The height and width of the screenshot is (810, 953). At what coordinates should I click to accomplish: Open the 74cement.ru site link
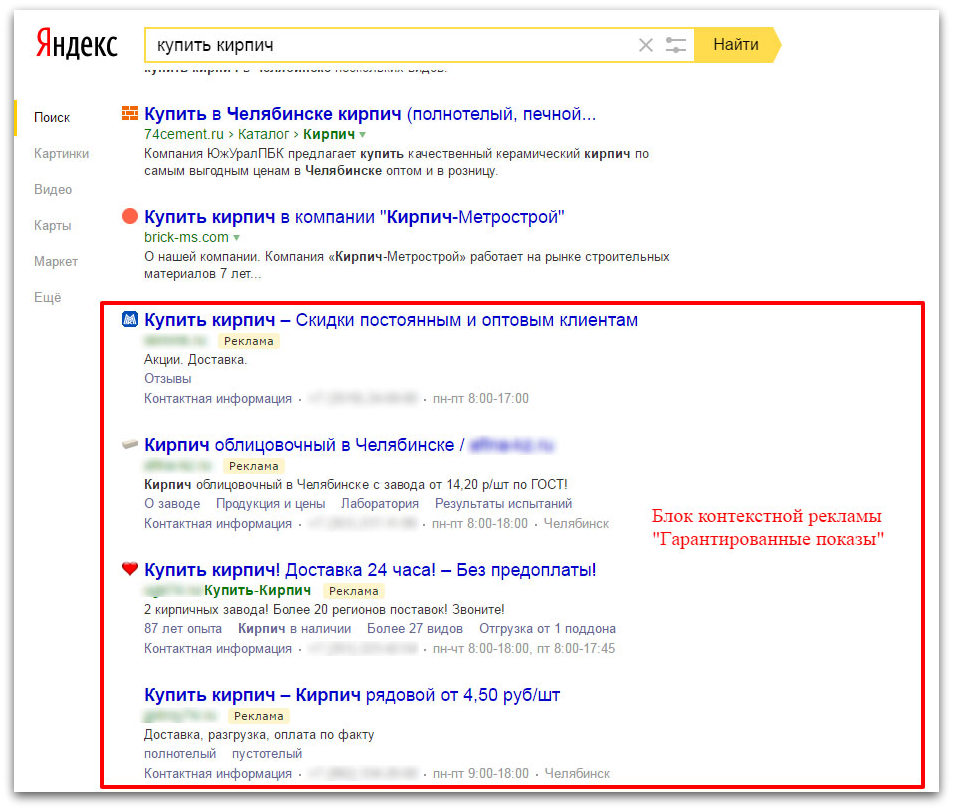184,134
